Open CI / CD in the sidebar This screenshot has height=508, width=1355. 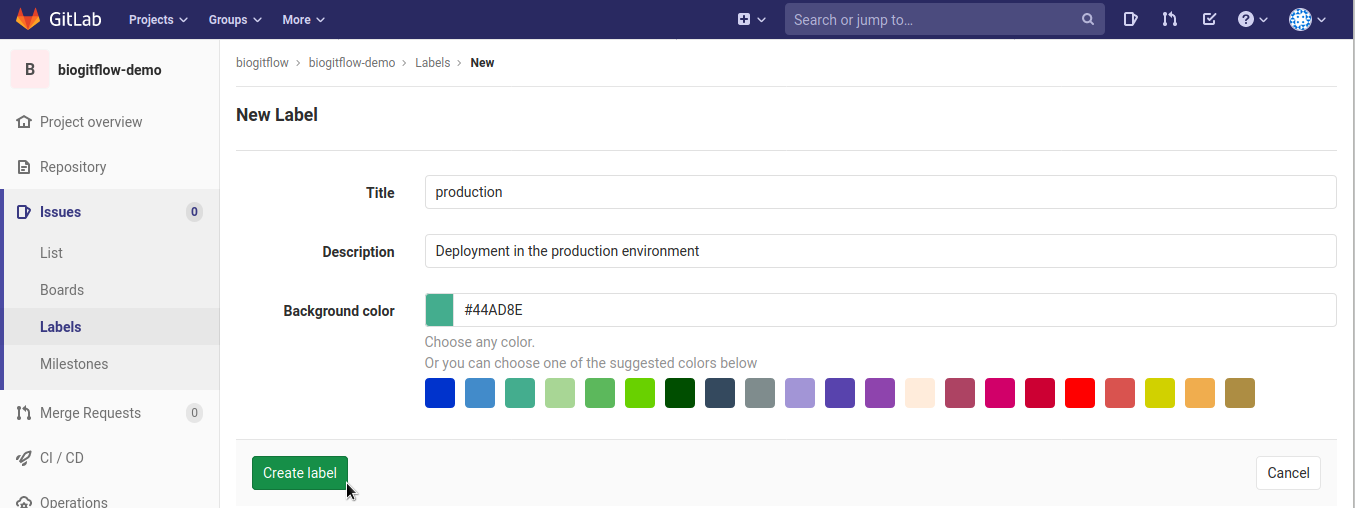point(62,458)
